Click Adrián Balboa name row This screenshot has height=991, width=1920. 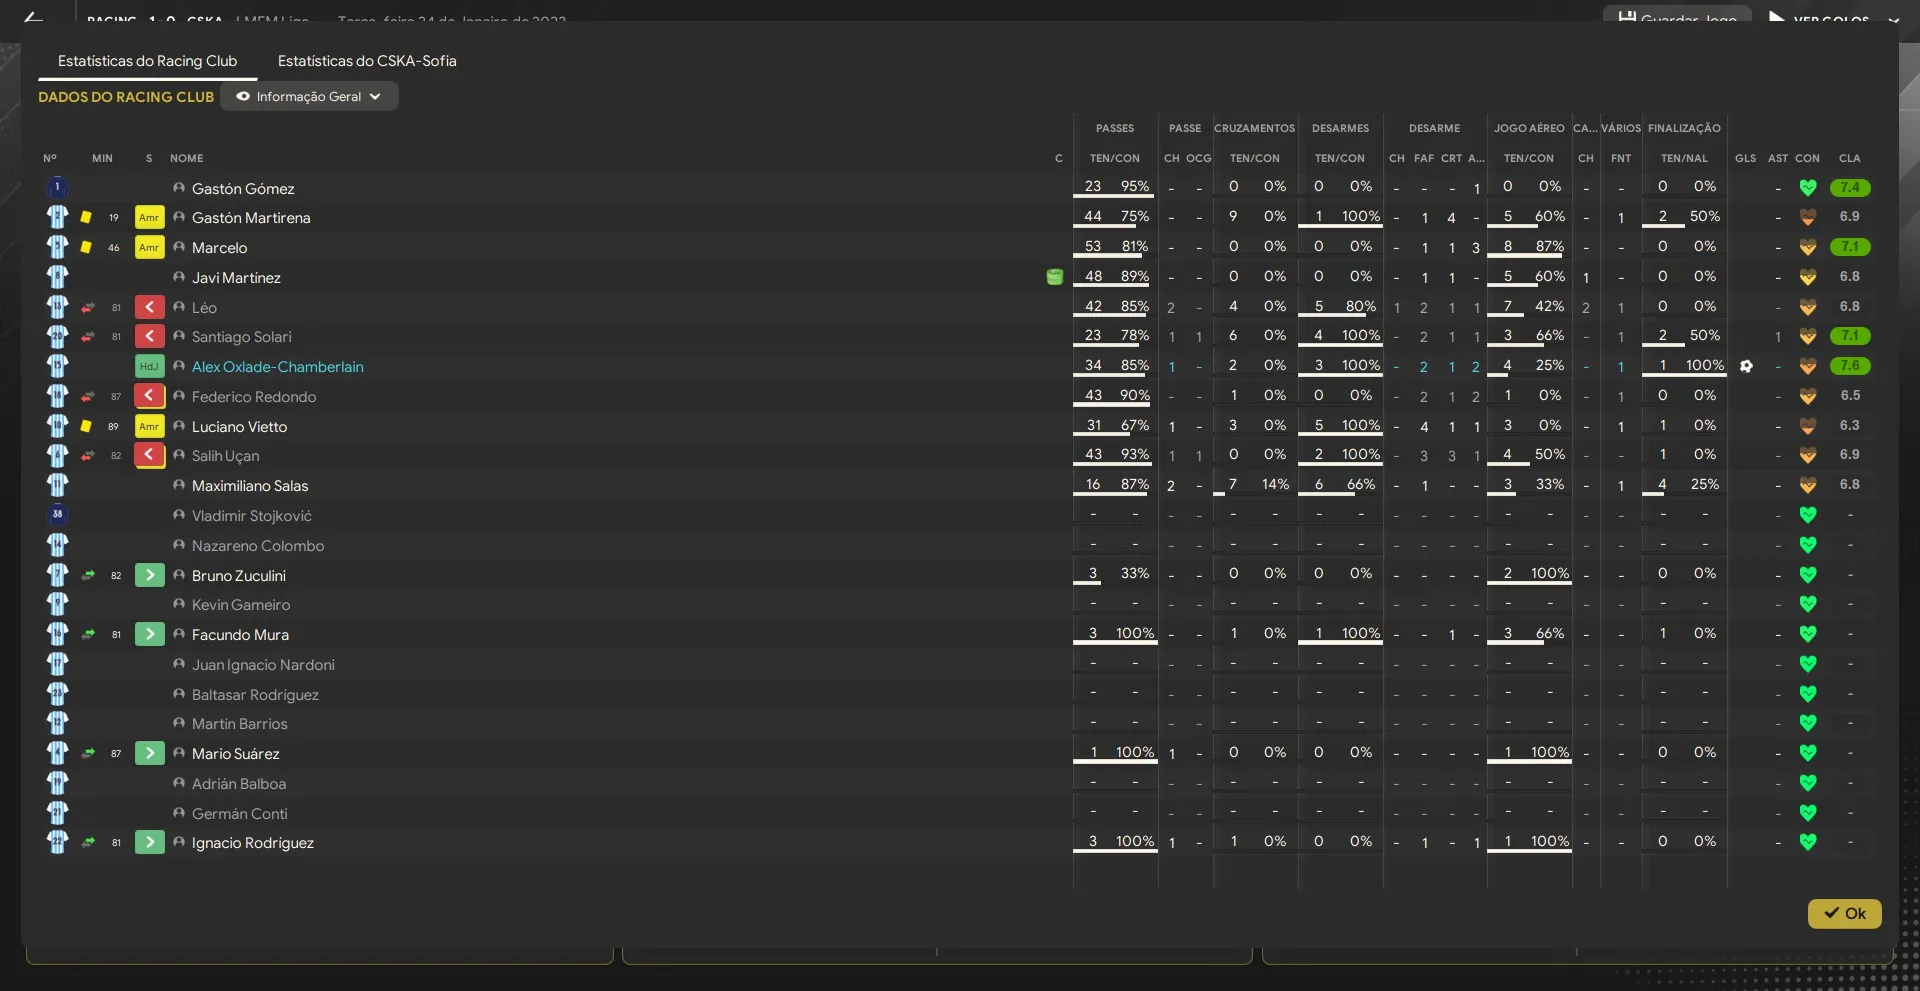tap(239, 784)
